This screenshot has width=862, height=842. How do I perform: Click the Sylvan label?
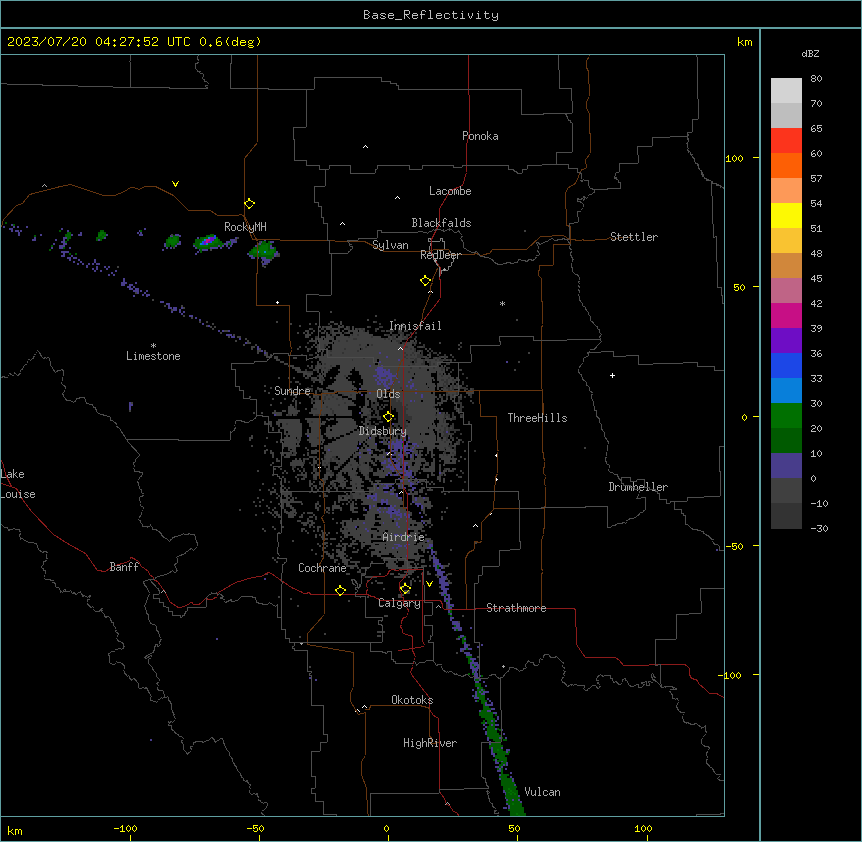[x=390, y=245]
